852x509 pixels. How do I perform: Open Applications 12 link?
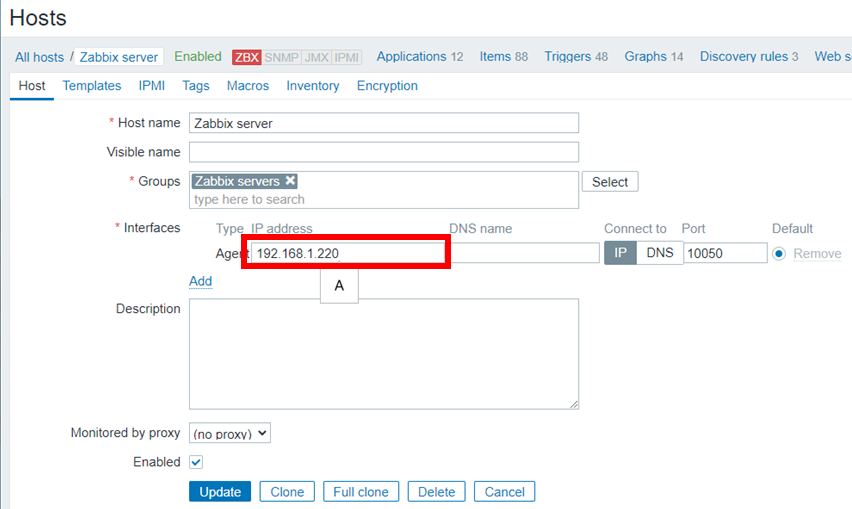(x=419, y=56)
